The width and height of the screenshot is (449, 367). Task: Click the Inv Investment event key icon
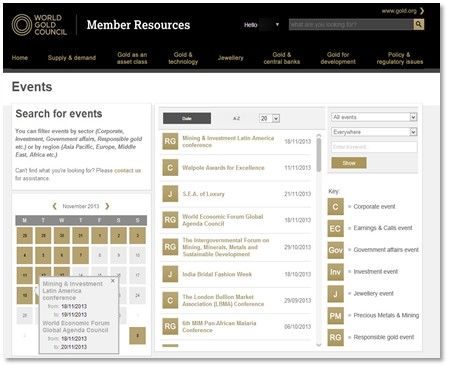pyautogui.click(x=335, y=272)
